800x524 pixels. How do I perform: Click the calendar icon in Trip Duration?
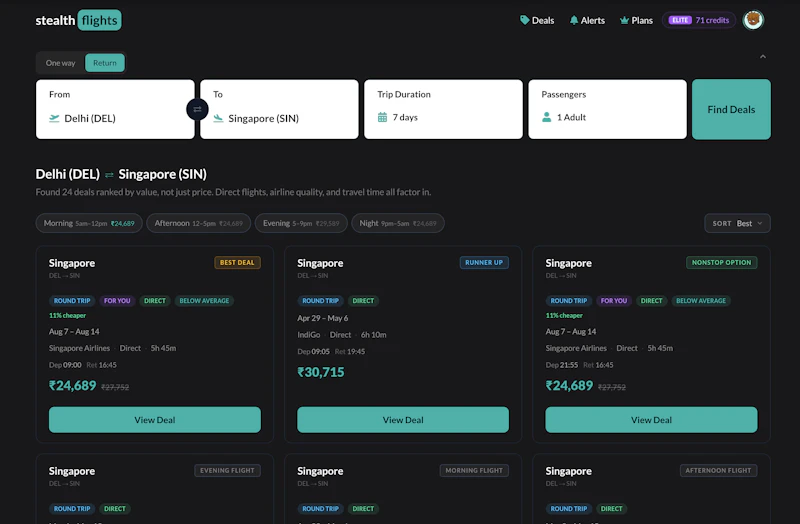tap(382, 117)
